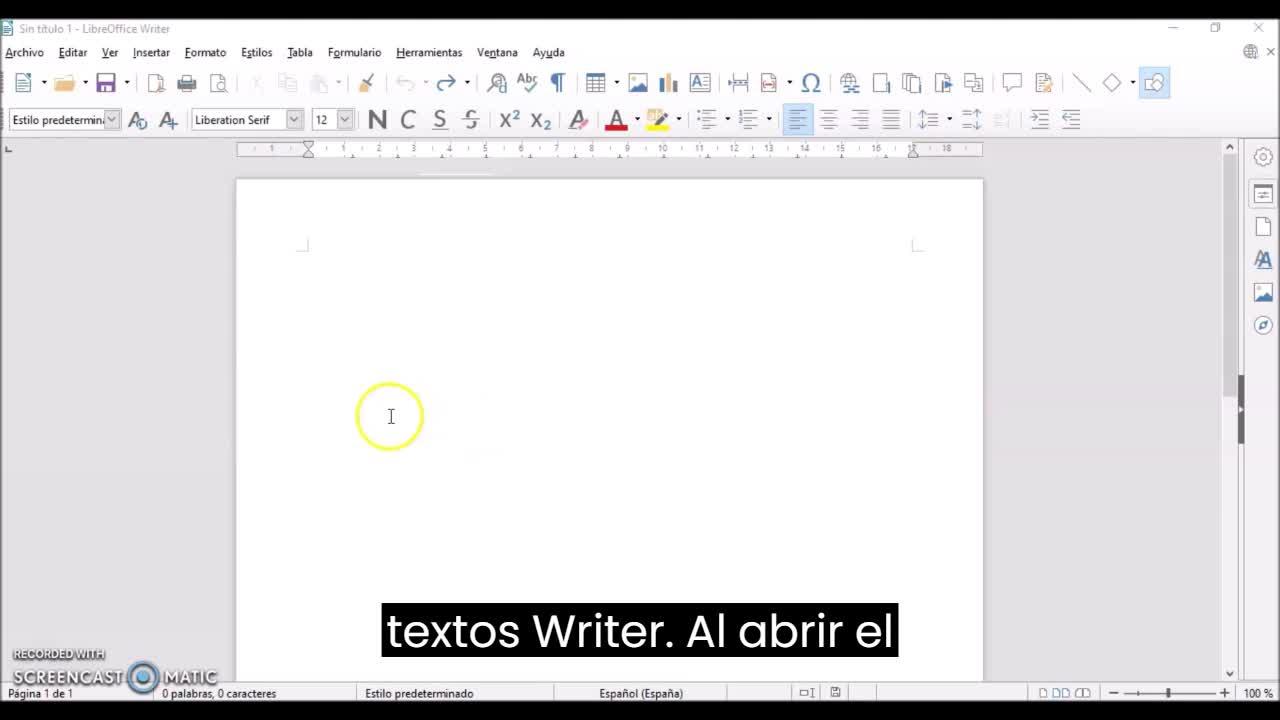Click Español (España) language in status bar
Screen dimensions: 1280x720
(641, 693)
